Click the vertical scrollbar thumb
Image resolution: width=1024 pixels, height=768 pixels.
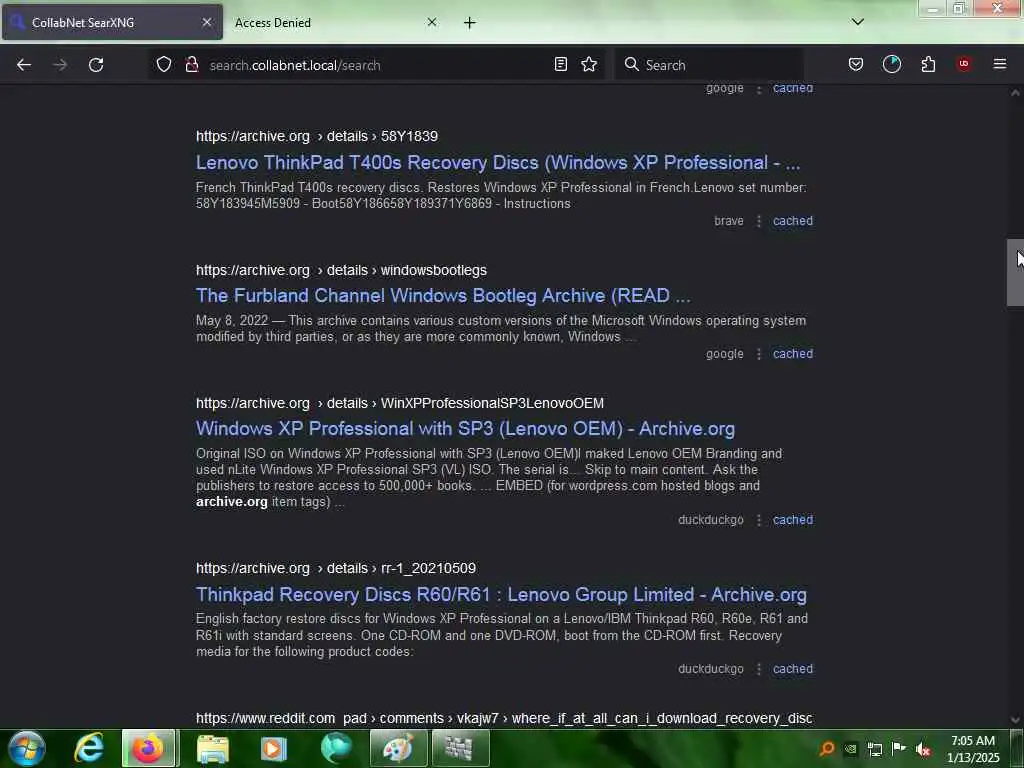pos(1014,272)
